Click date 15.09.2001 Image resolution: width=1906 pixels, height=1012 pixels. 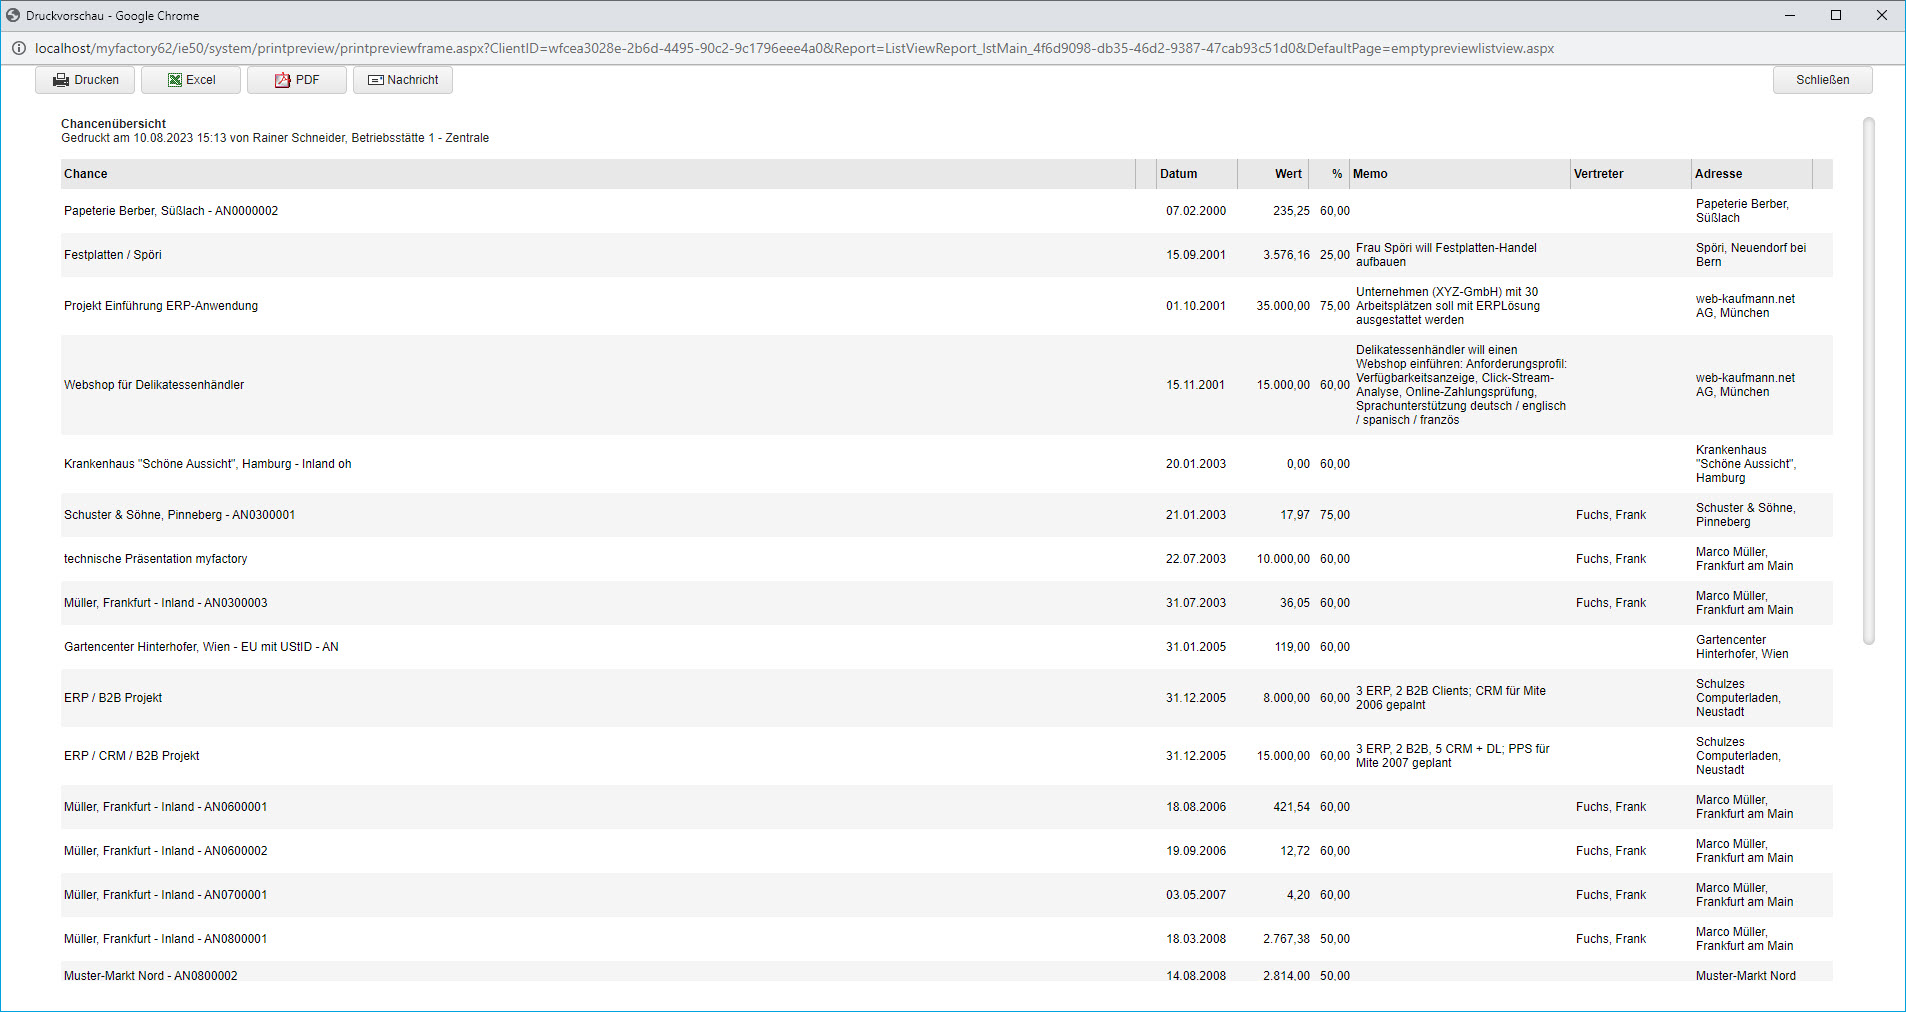[x=1195, y=255]
